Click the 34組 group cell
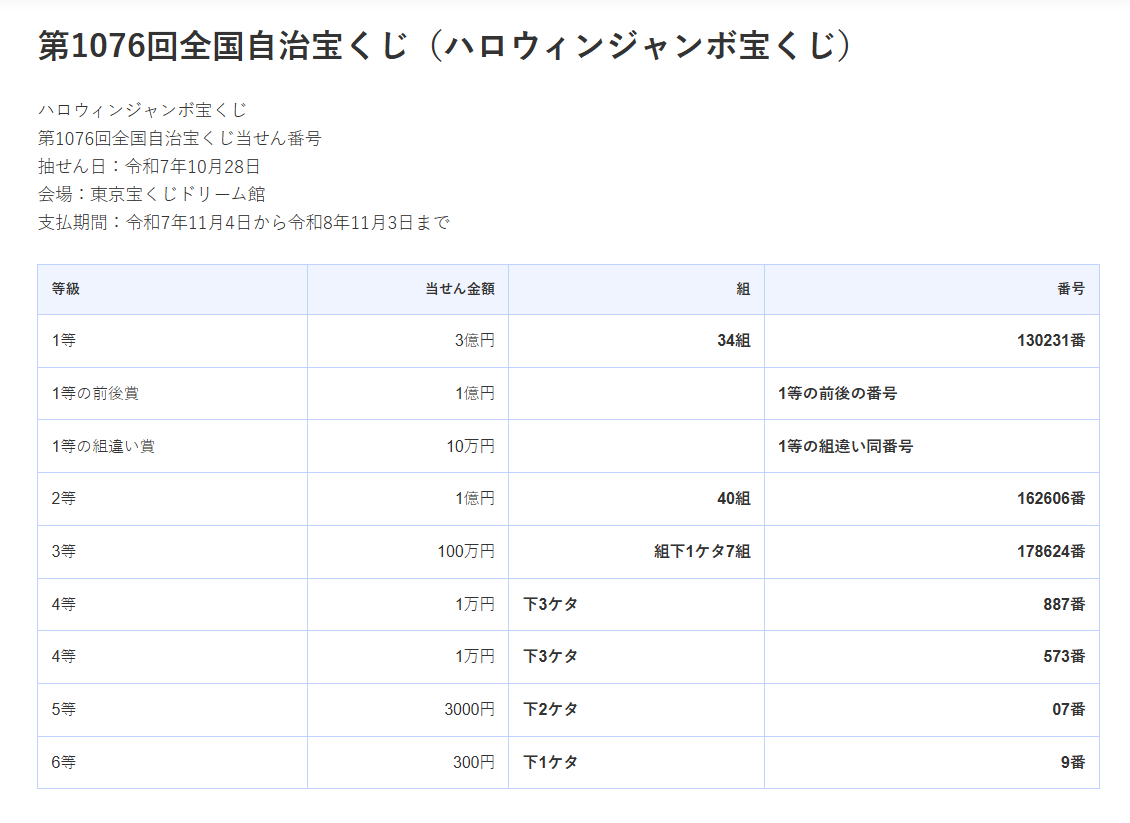 point(733,340)
